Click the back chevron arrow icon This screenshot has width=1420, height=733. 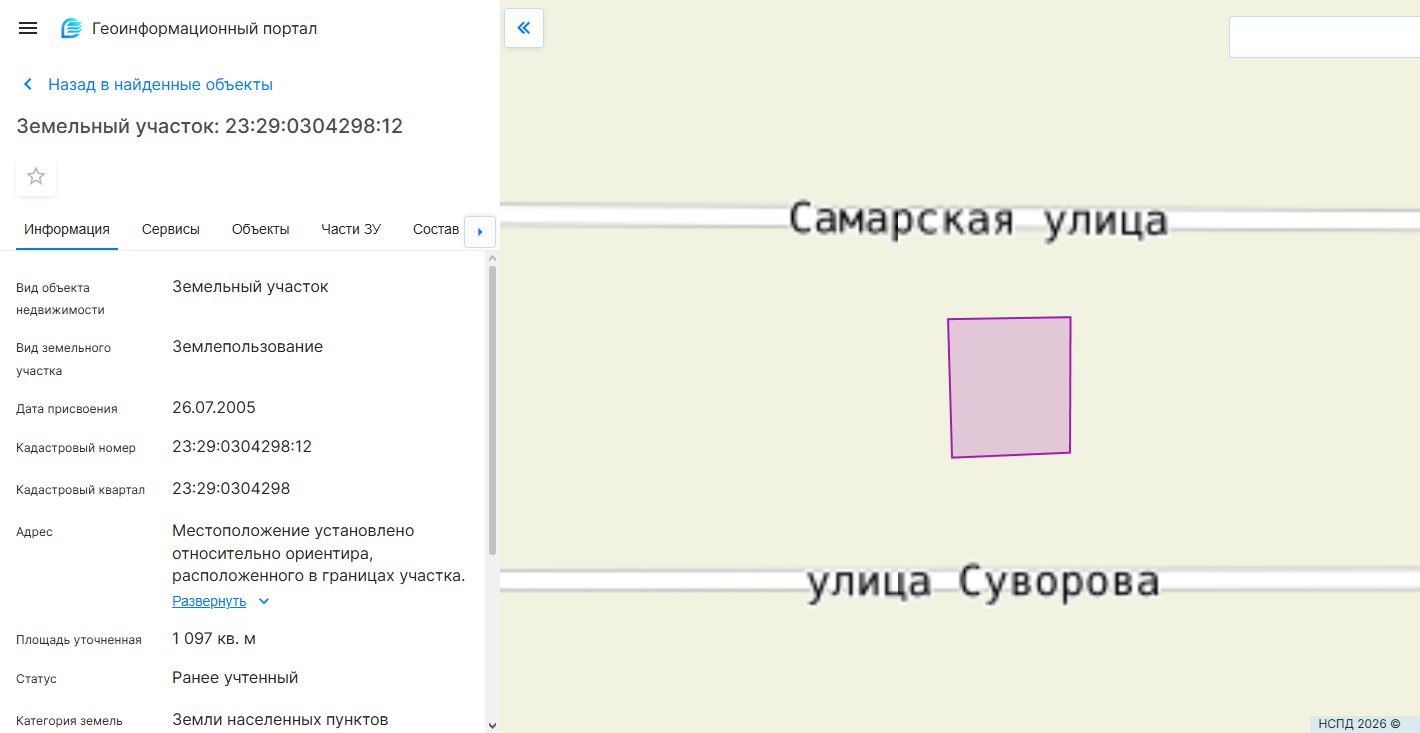pyautogui.click(x=28, y=85)
